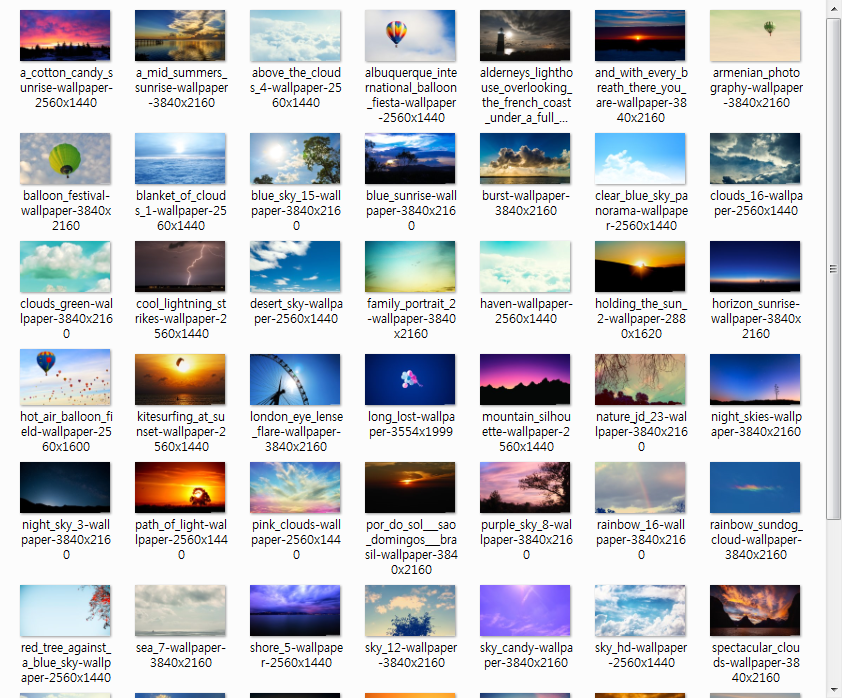This screenshot has width=842, height=698.
Task: Click the blanket_of_clouds_1 thumbnail
Action: point(180,158)
